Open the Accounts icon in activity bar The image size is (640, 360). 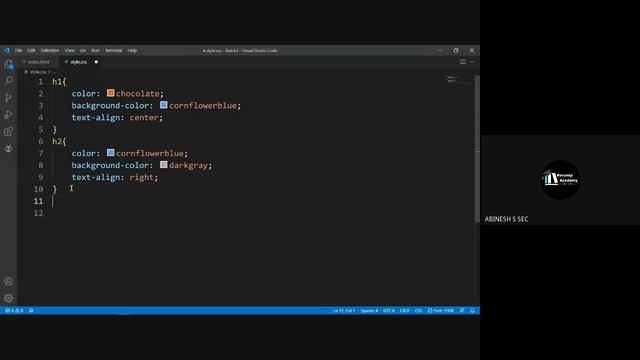(9, 281)
